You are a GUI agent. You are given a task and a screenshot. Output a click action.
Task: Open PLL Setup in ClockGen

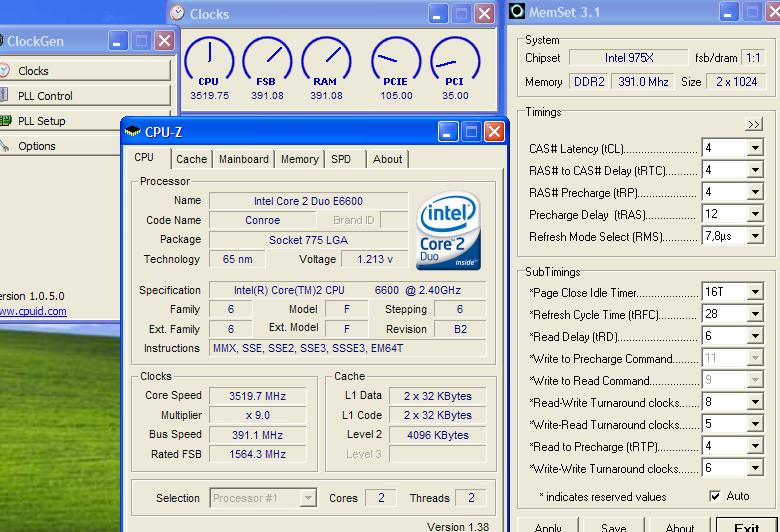coord(61,121)
